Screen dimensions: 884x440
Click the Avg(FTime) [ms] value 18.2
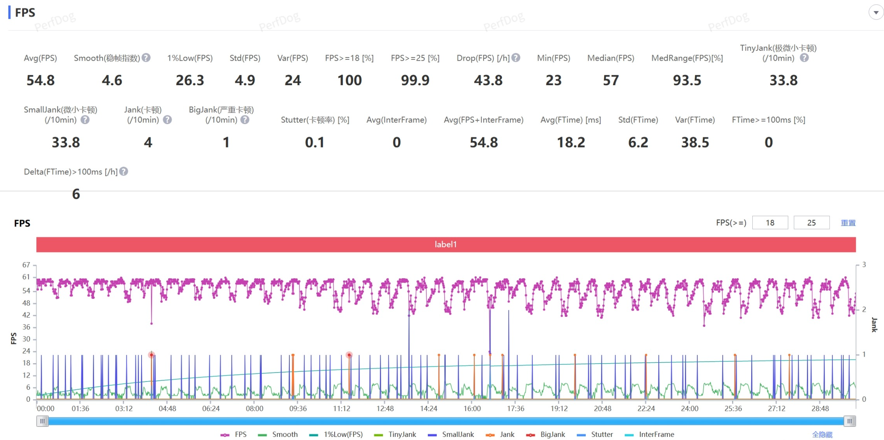pyautogui.click(x=571, y=143)
